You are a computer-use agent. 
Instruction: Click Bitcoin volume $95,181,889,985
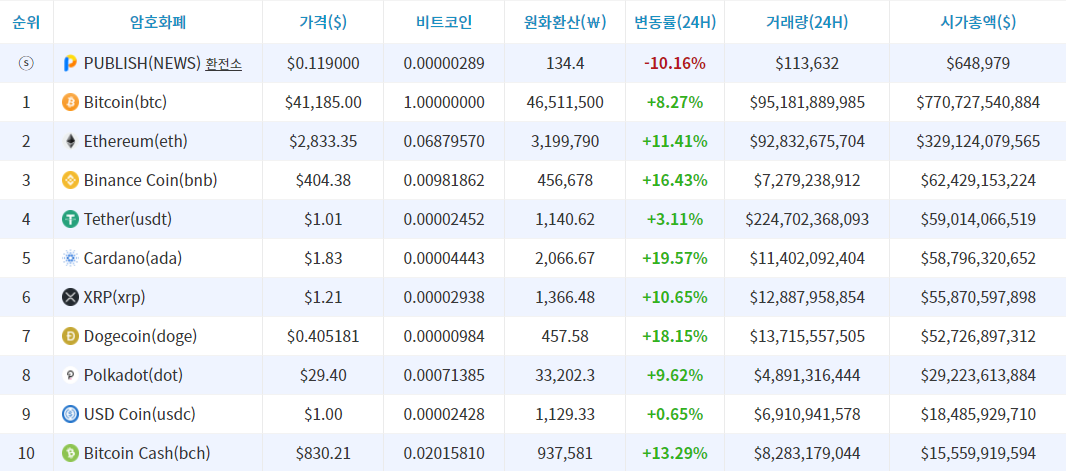807,103
